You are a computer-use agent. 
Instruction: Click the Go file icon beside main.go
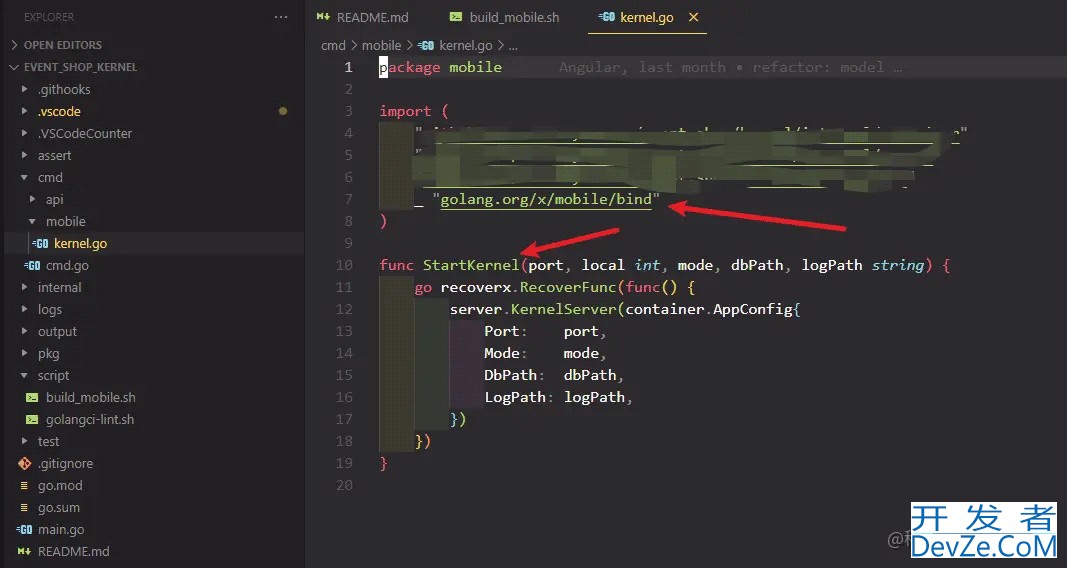pyautogui.click(x=24, y=529)
